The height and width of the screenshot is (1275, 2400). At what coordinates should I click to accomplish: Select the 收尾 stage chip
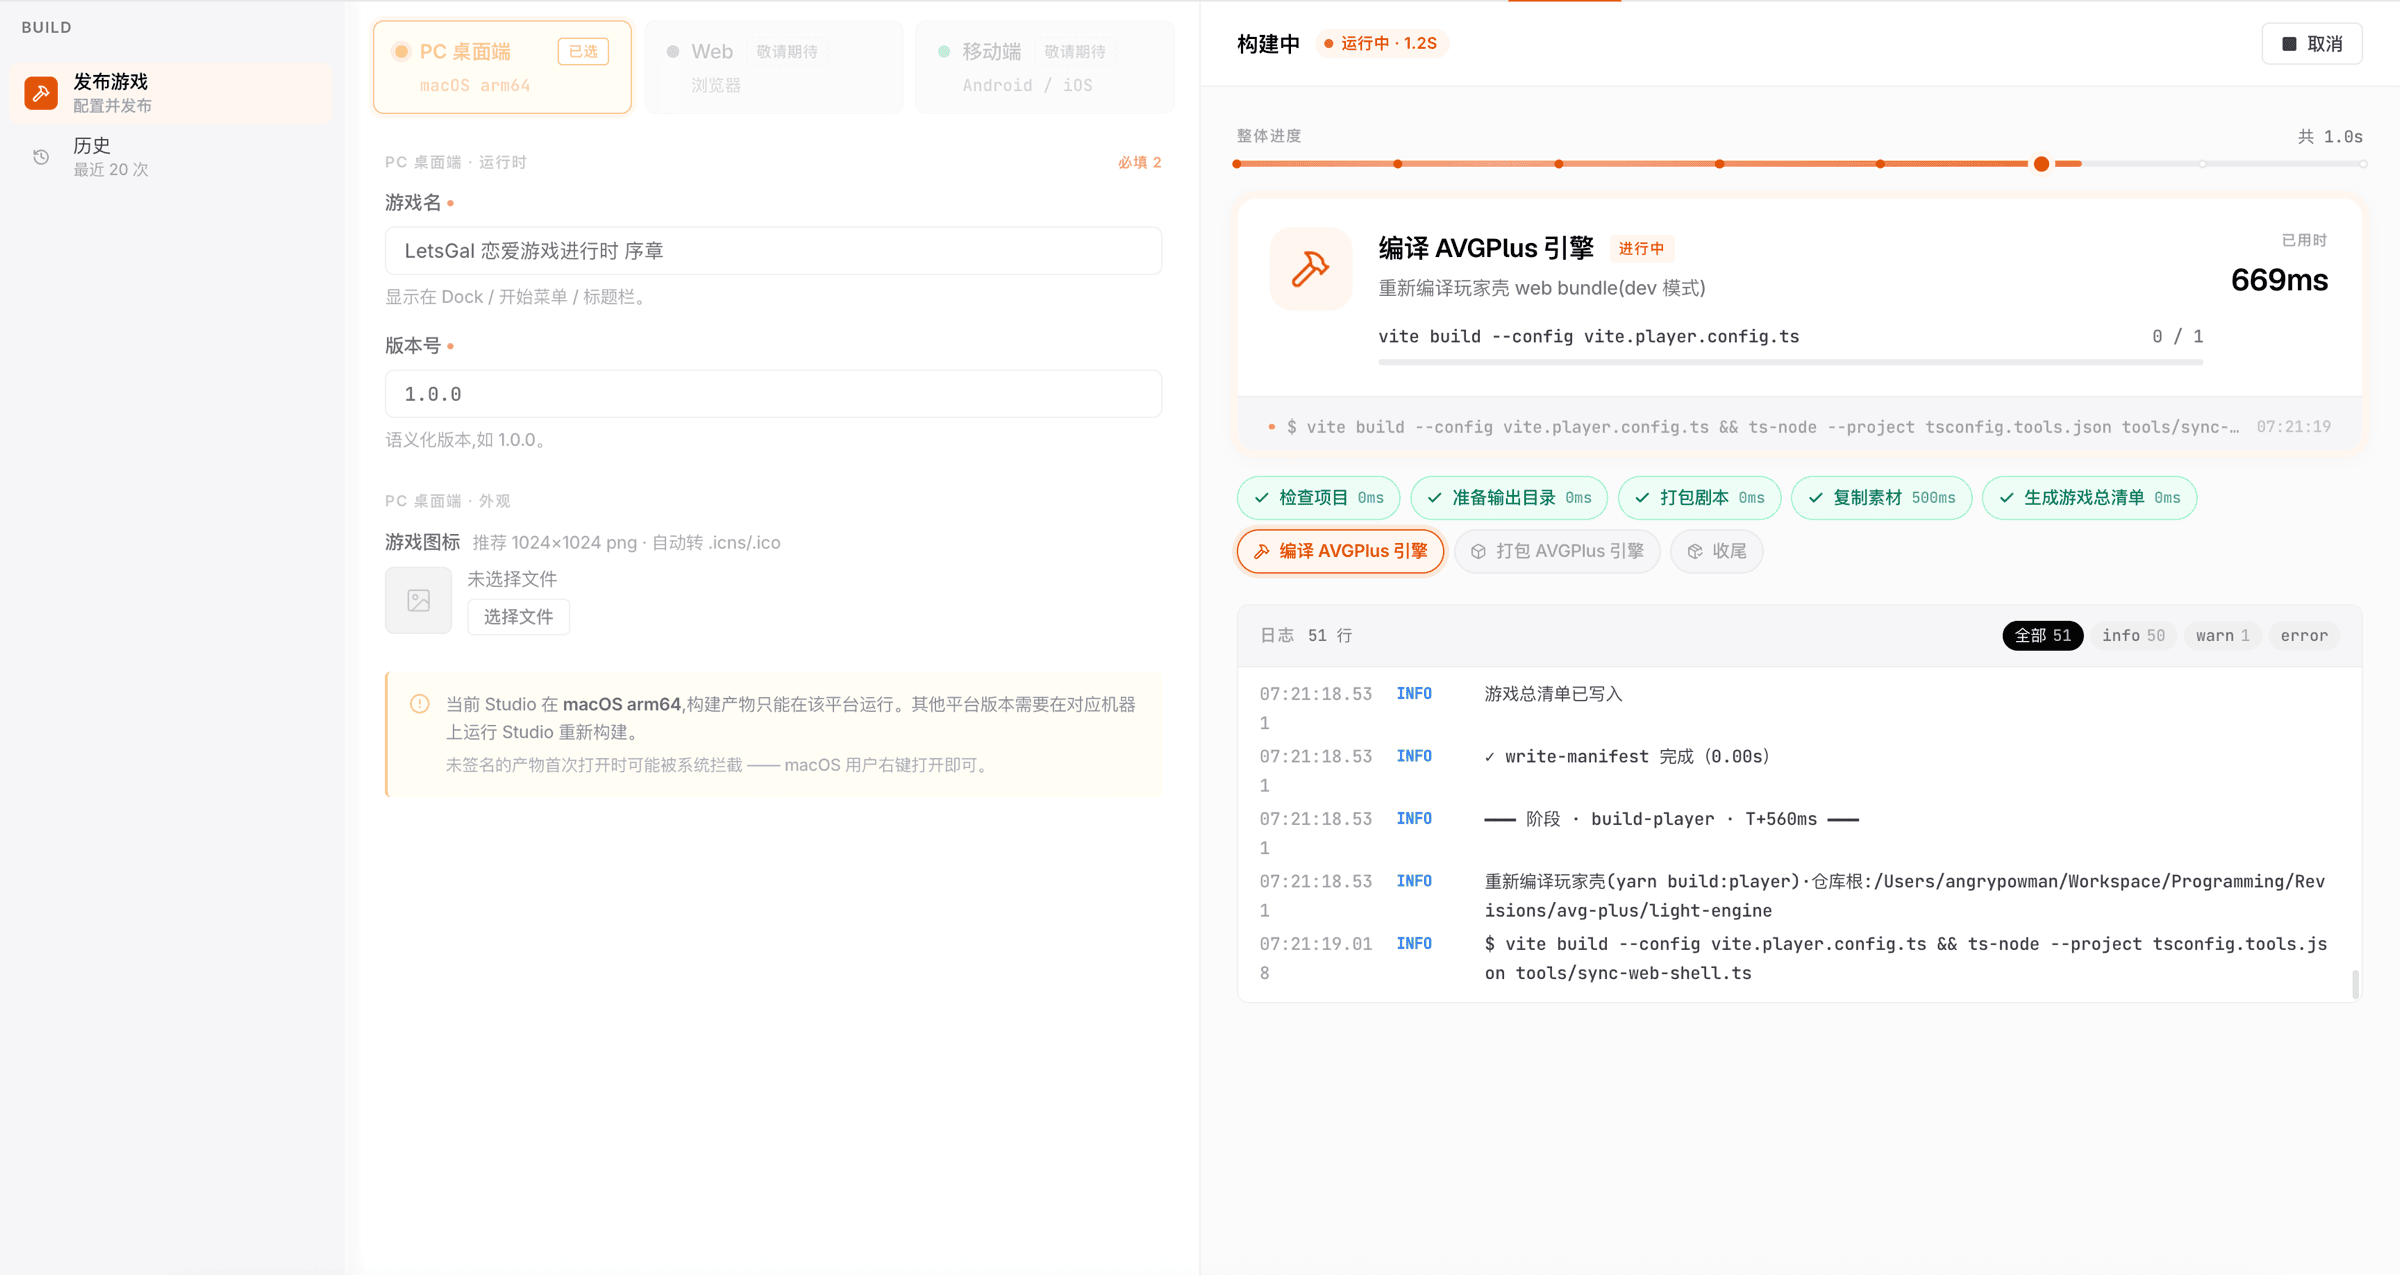coord(1716,551)
